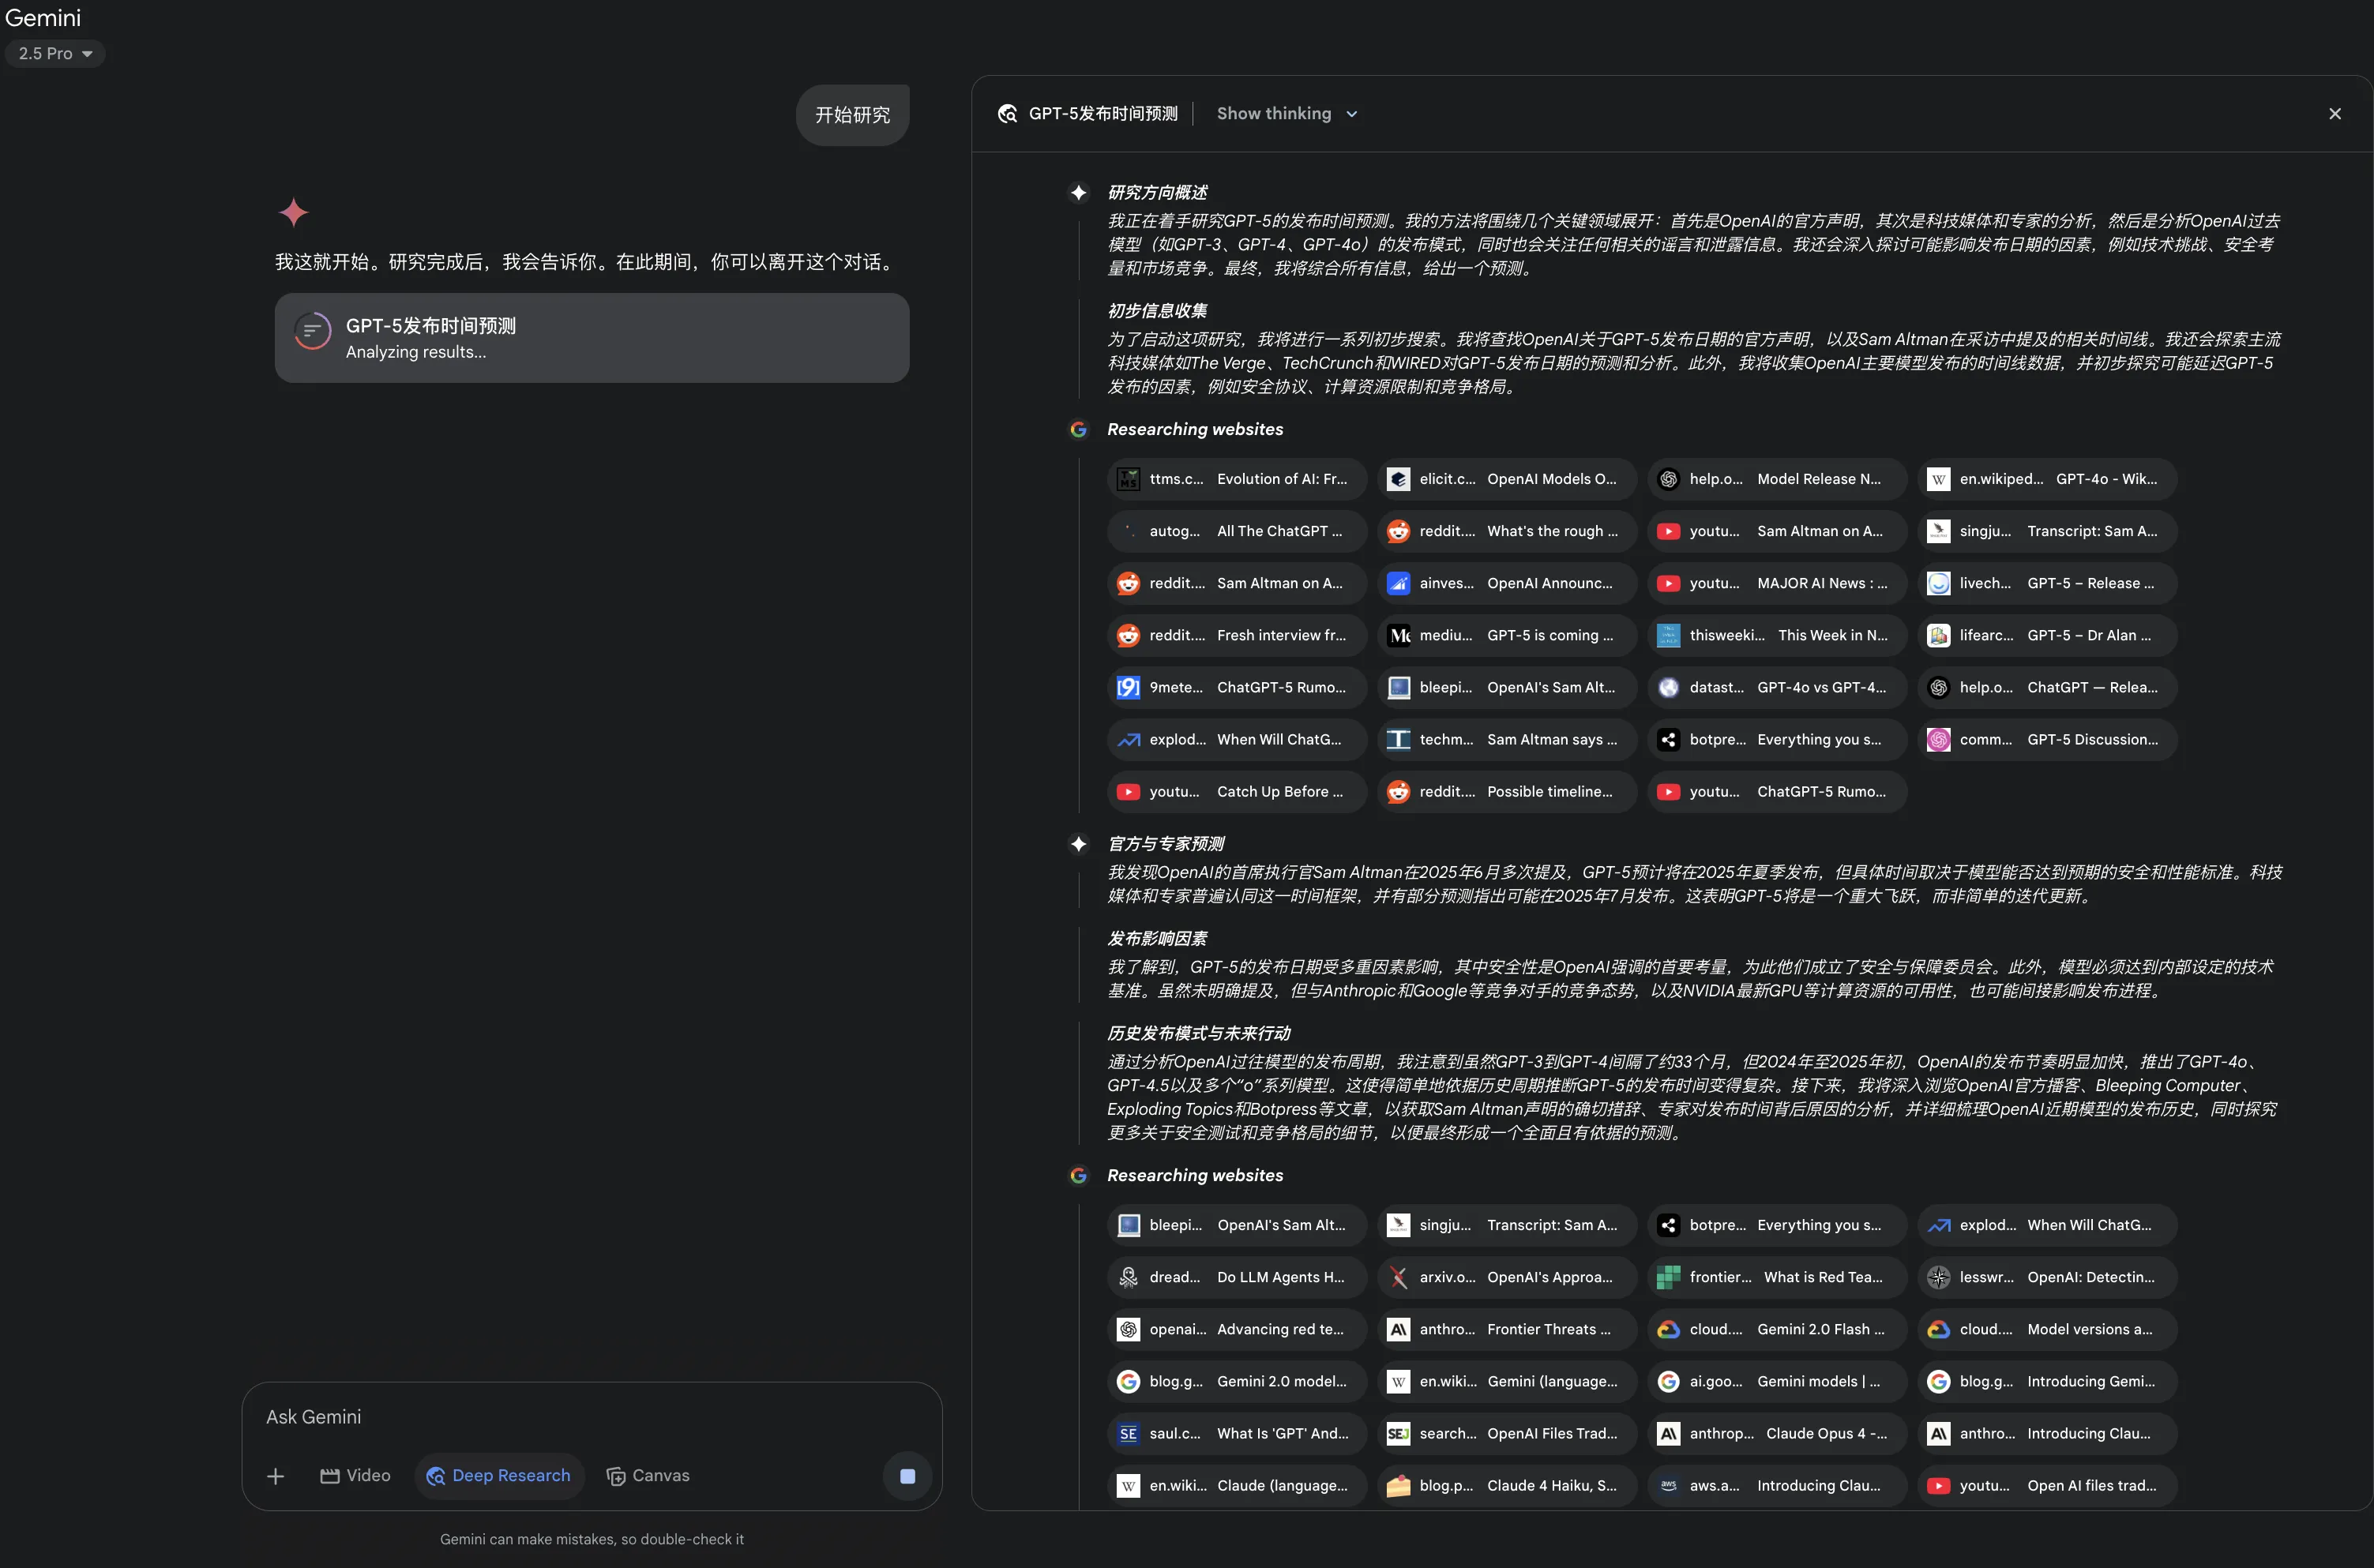Open en.wiki... Gemini (language source
The width and height of the screenshot is (2374, 1568).
click(1507, 1381)
